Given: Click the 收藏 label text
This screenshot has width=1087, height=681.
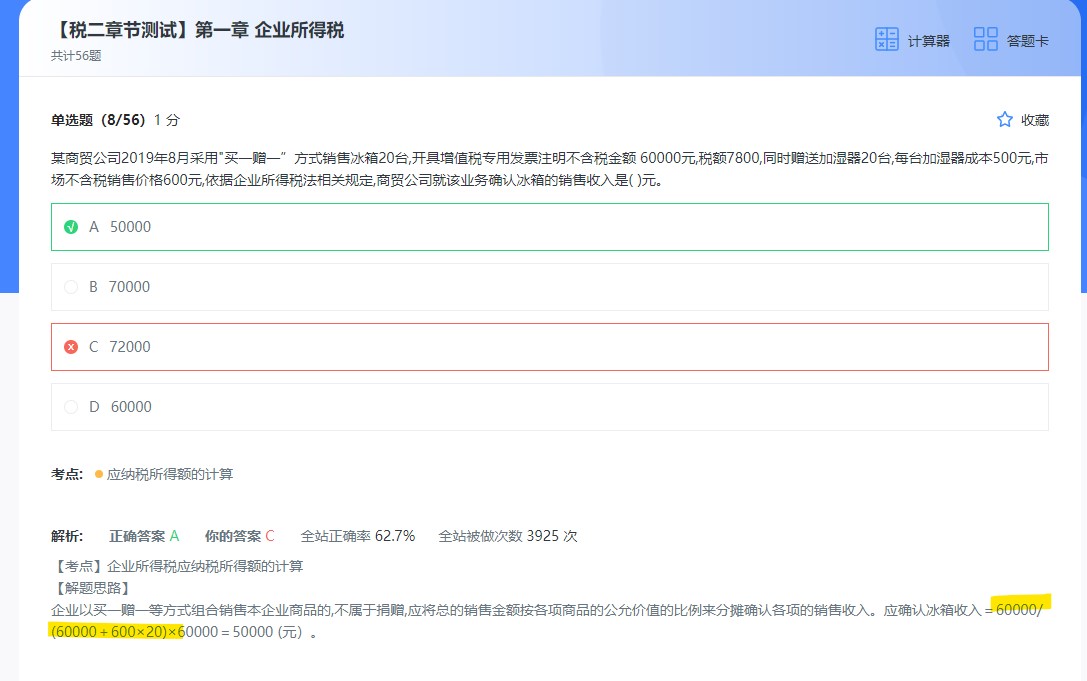Looking at the screenshot, I should pyautogui.click(x=1035, y=120).
